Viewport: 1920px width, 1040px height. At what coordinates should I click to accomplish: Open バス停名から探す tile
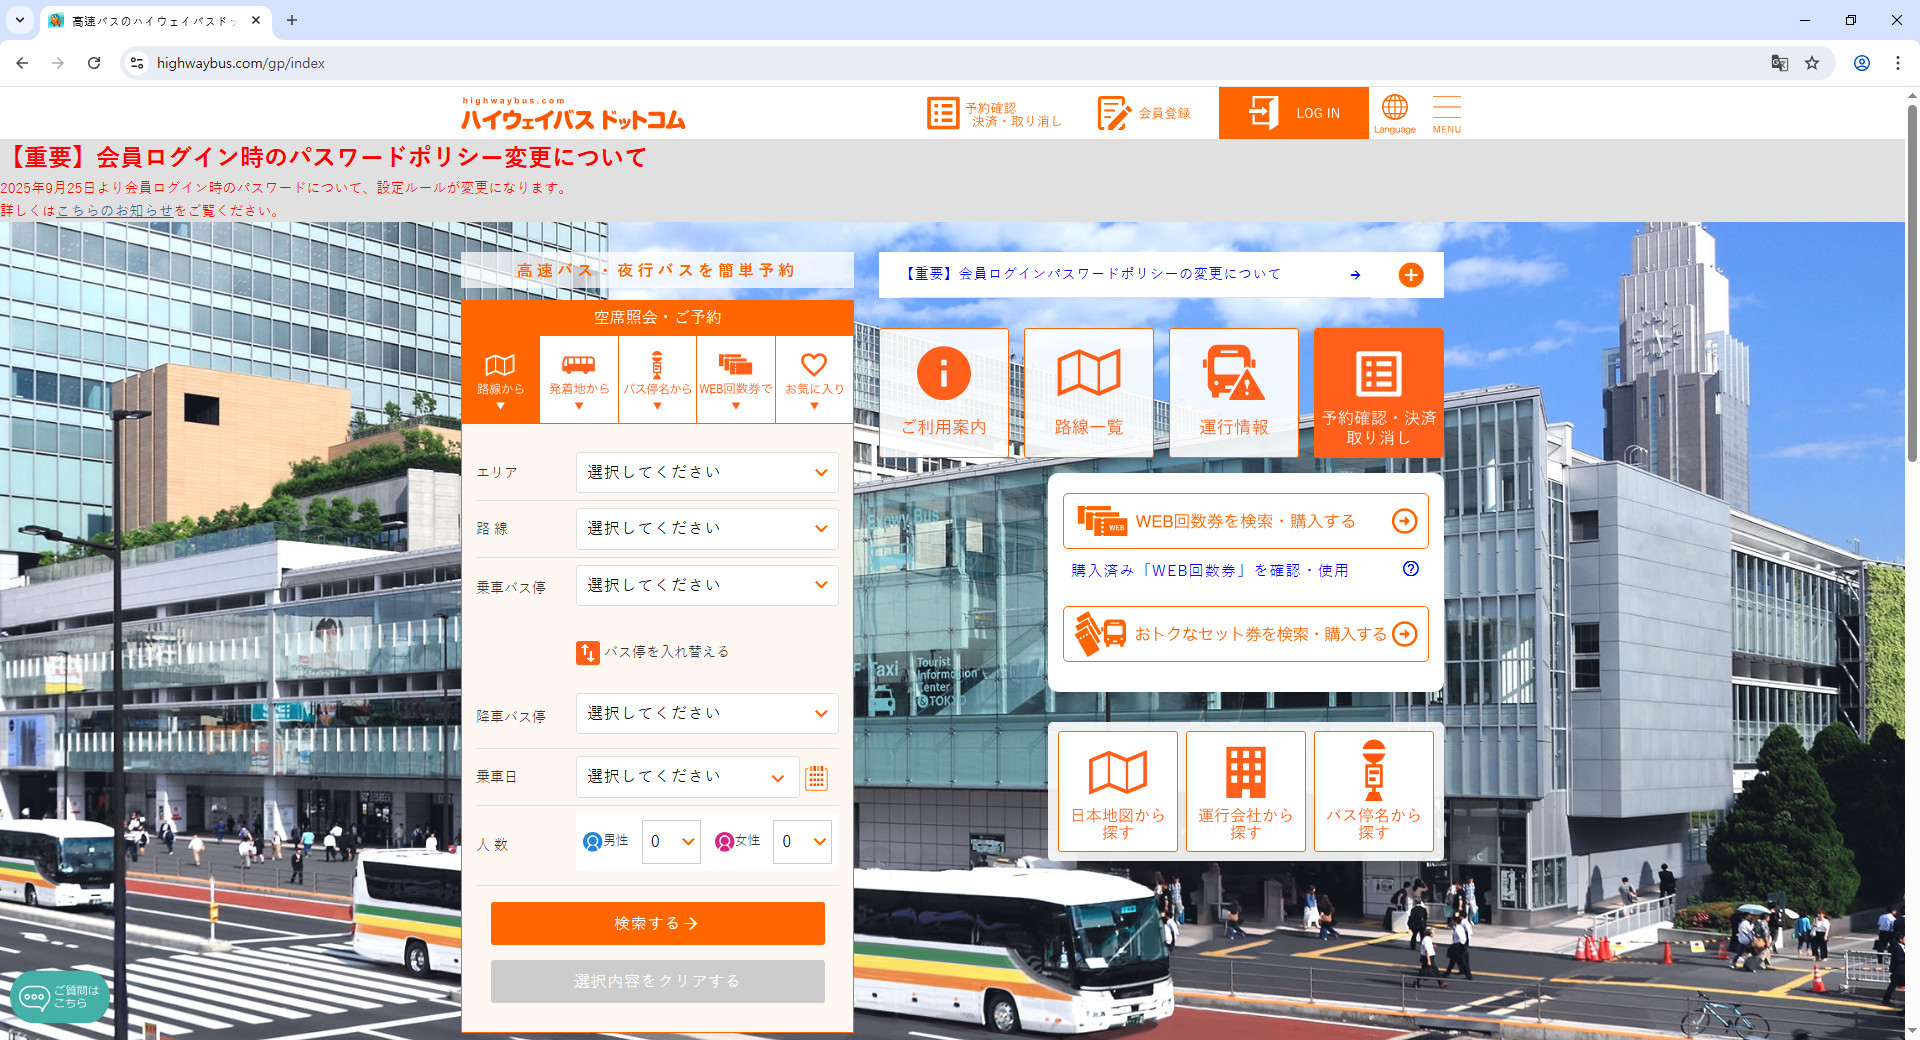[1373, 791]
